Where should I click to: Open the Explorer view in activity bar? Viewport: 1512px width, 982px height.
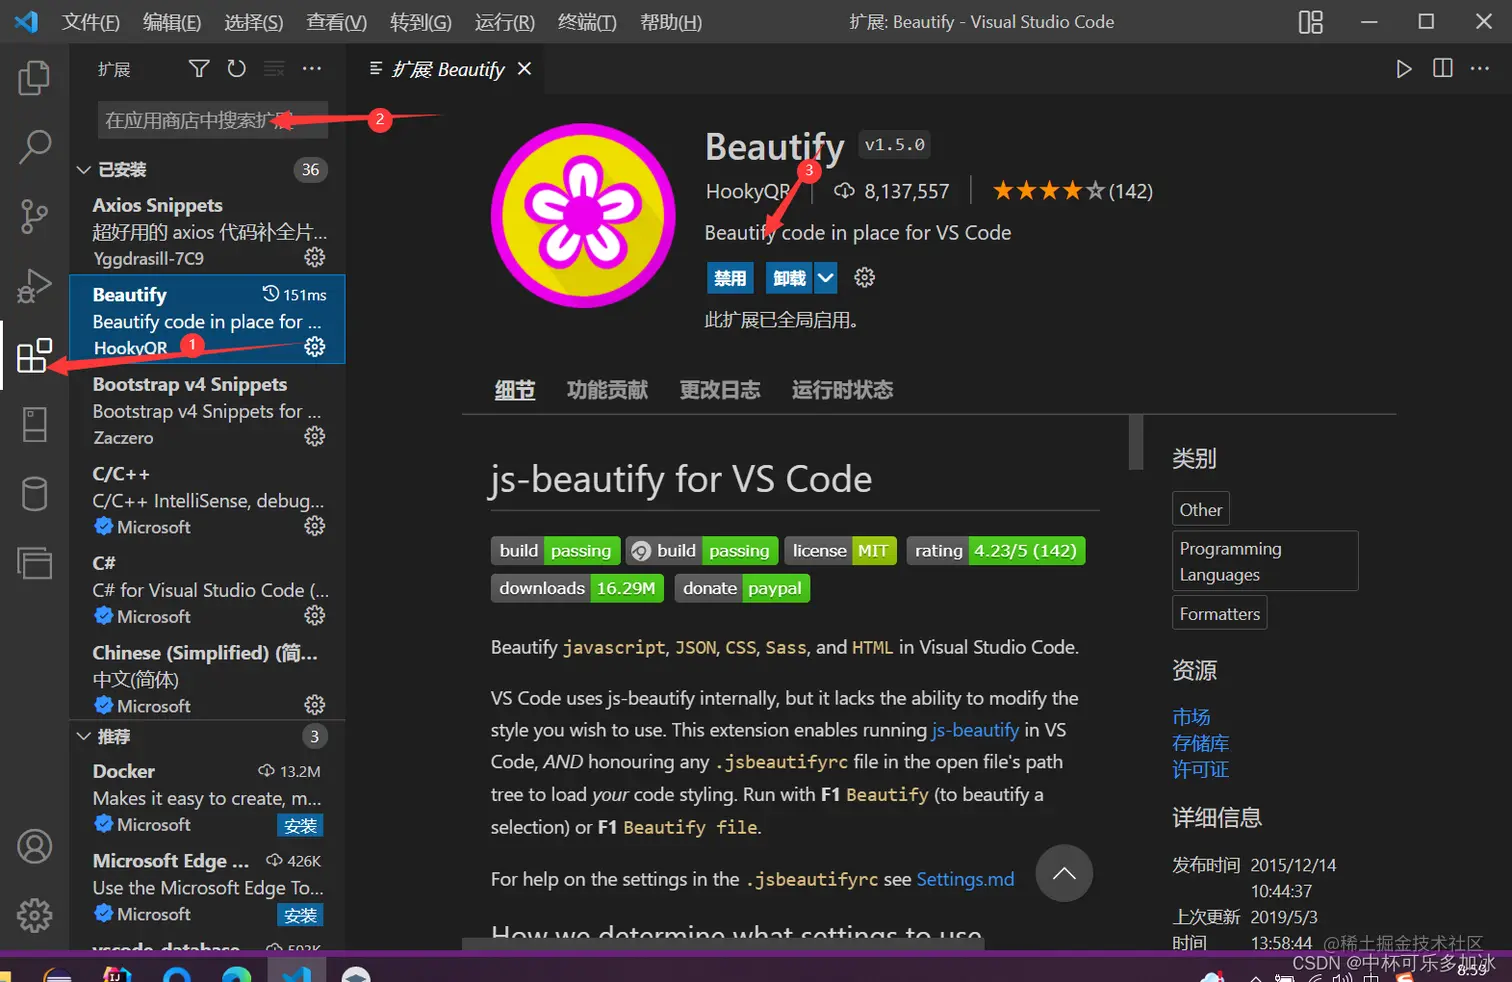pos(34,77)
